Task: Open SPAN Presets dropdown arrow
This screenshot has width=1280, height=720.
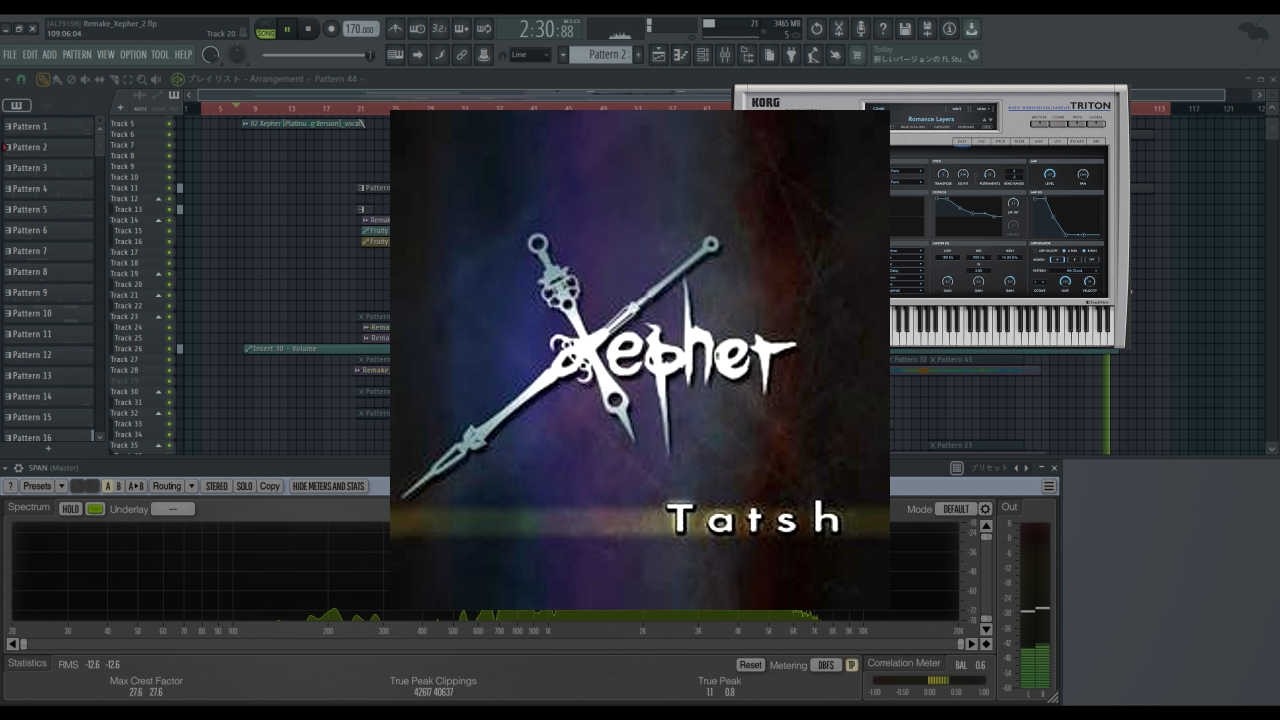Action: pyautogui.click(x=61, y=486)
